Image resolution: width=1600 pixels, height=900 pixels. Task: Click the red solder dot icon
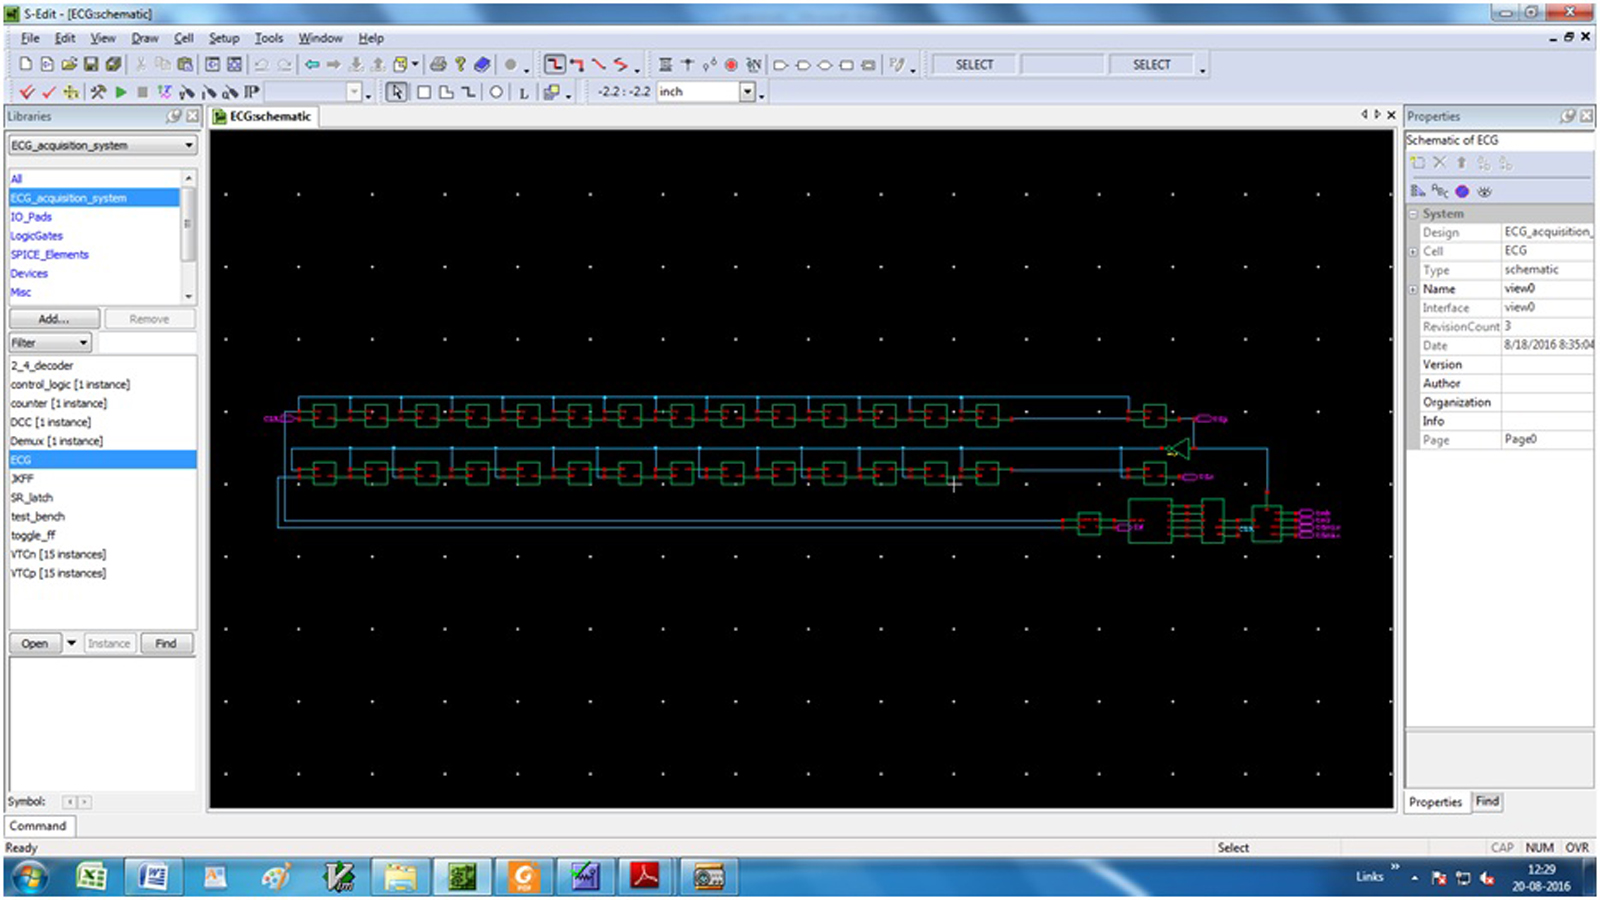[x=731, y=64]
